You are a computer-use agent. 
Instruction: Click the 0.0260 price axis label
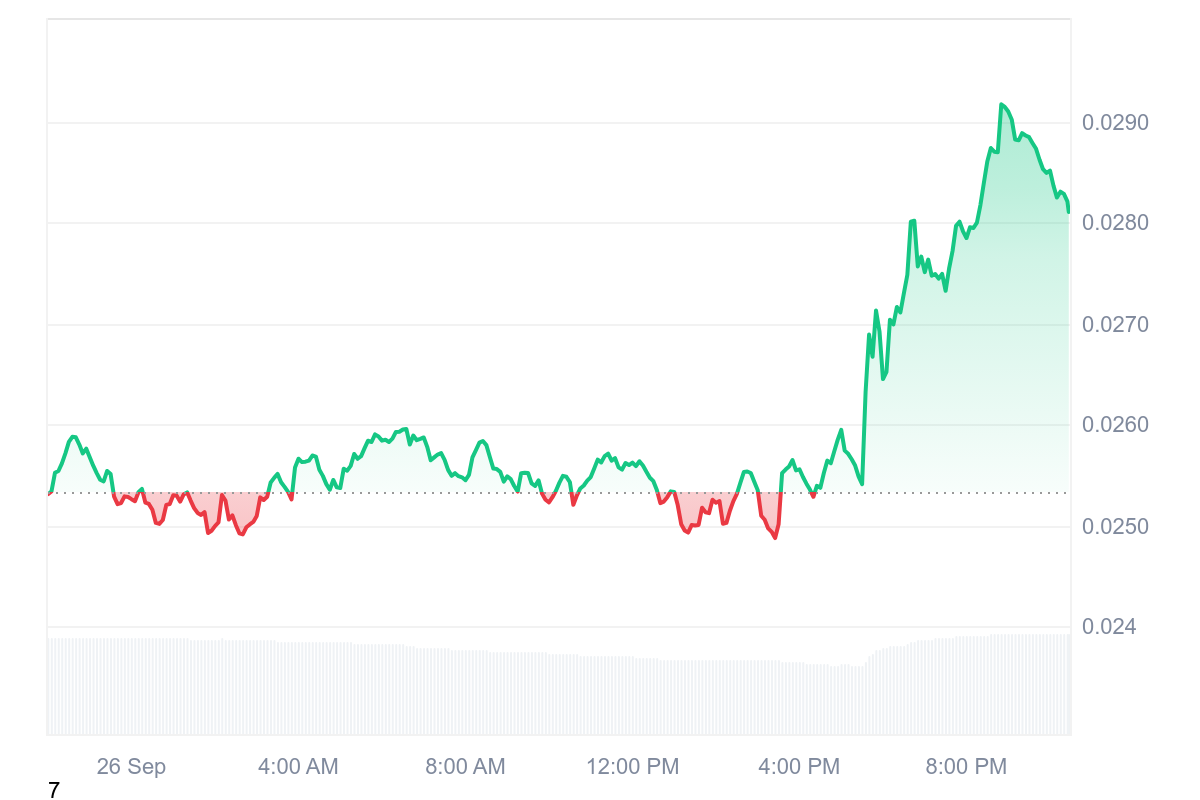point(1115,425)
